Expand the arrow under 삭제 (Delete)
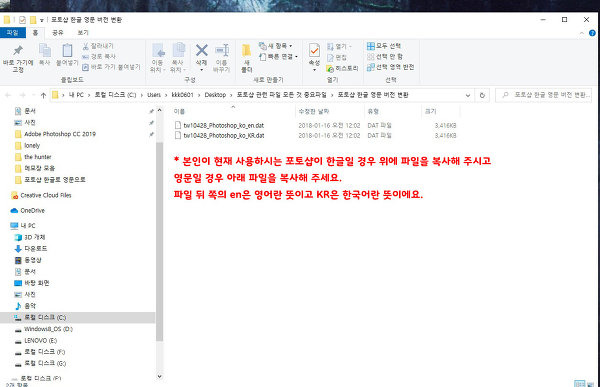The image size is (600, 387). tap(201, 70)
